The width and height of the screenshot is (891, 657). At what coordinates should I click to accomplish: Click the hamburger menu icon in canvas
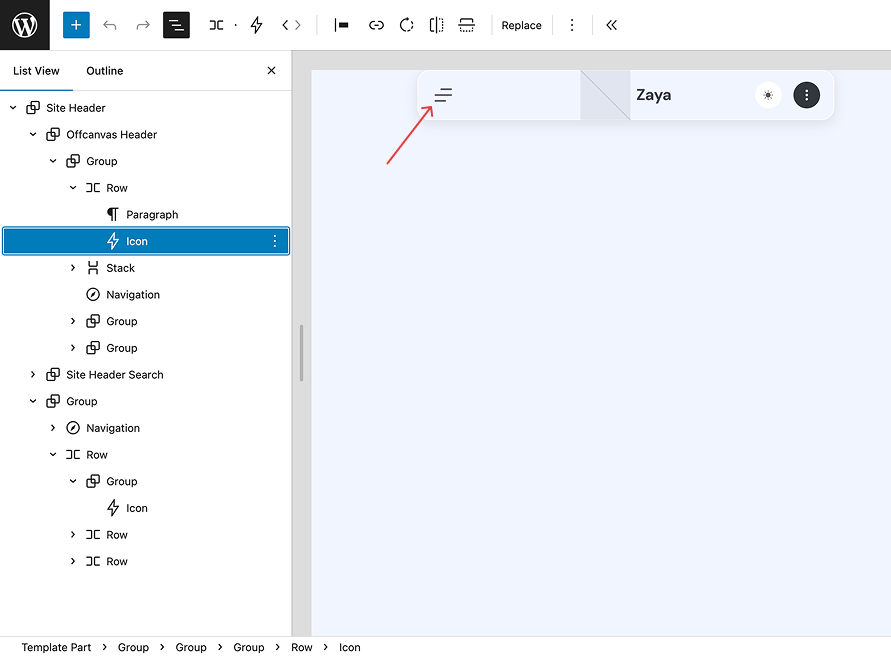(443, 95)
